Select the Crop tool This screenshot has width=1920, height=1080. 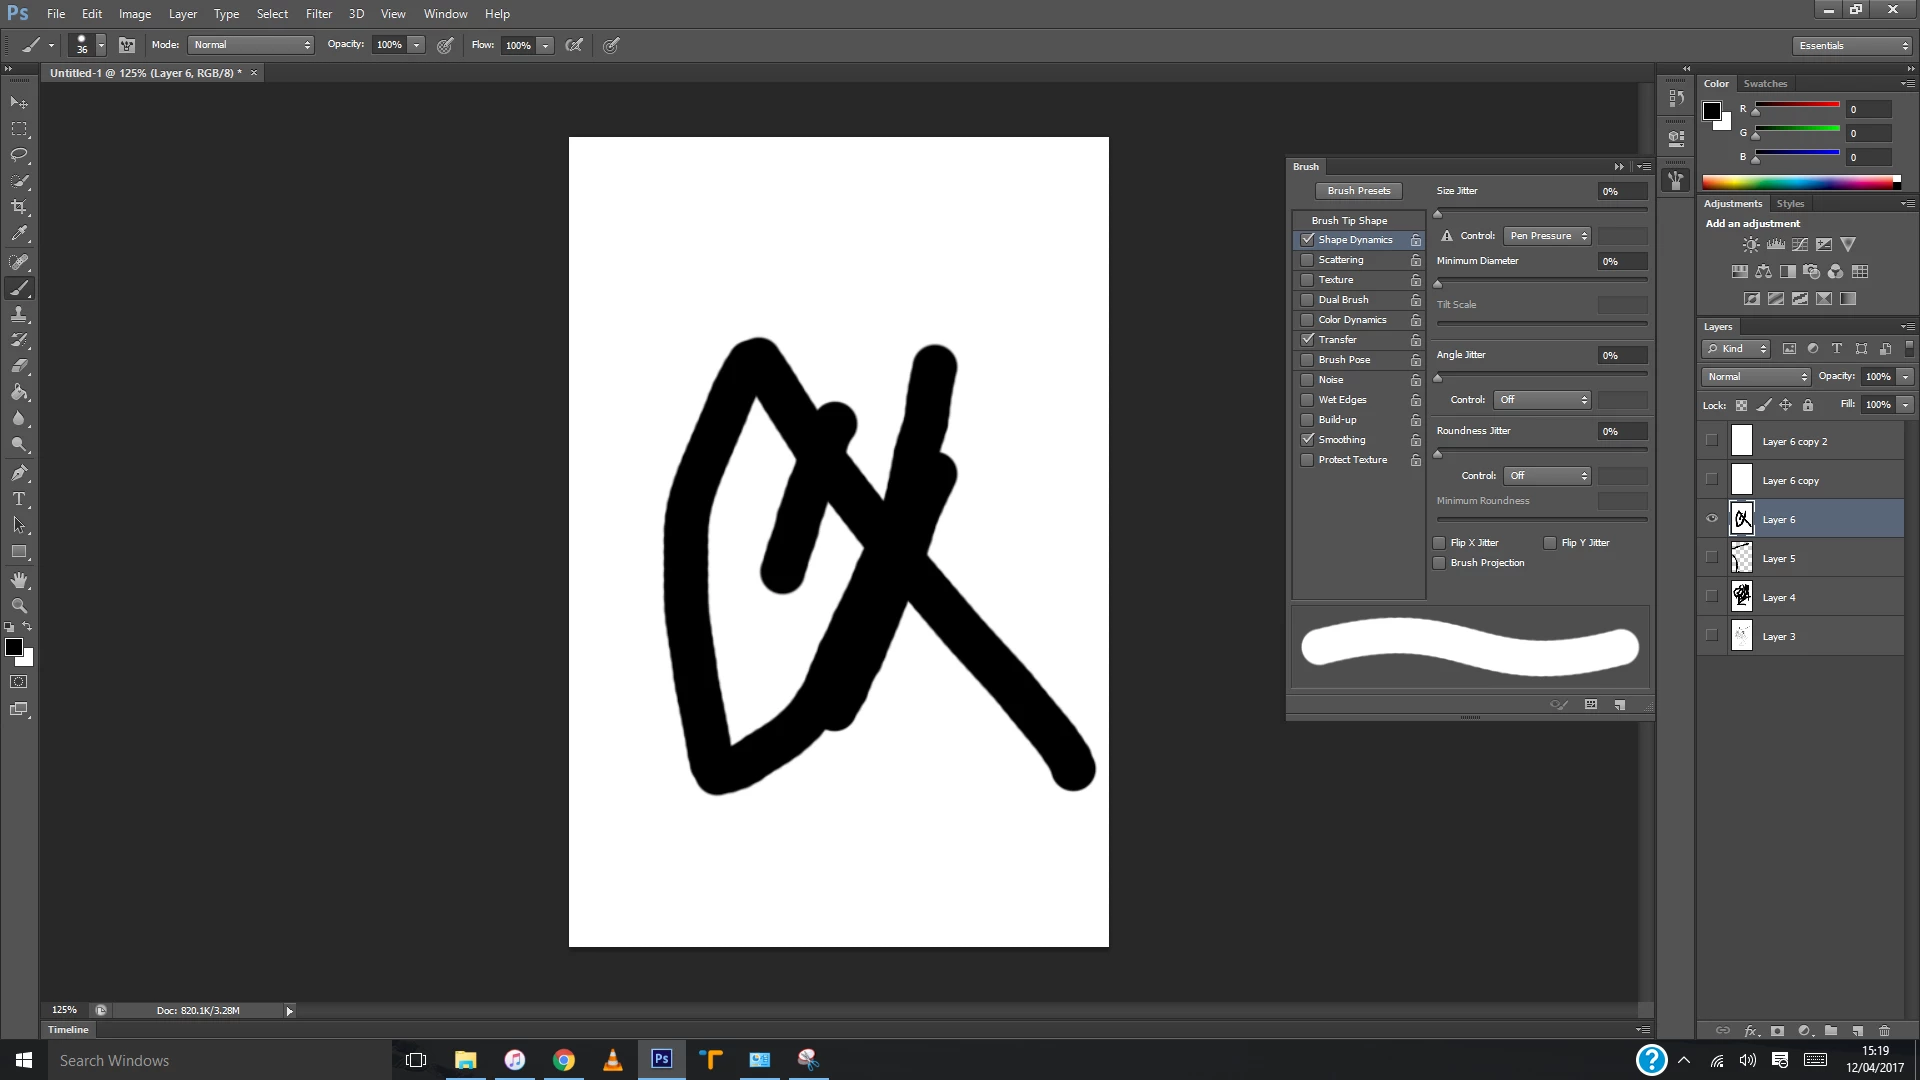[19, 207]
